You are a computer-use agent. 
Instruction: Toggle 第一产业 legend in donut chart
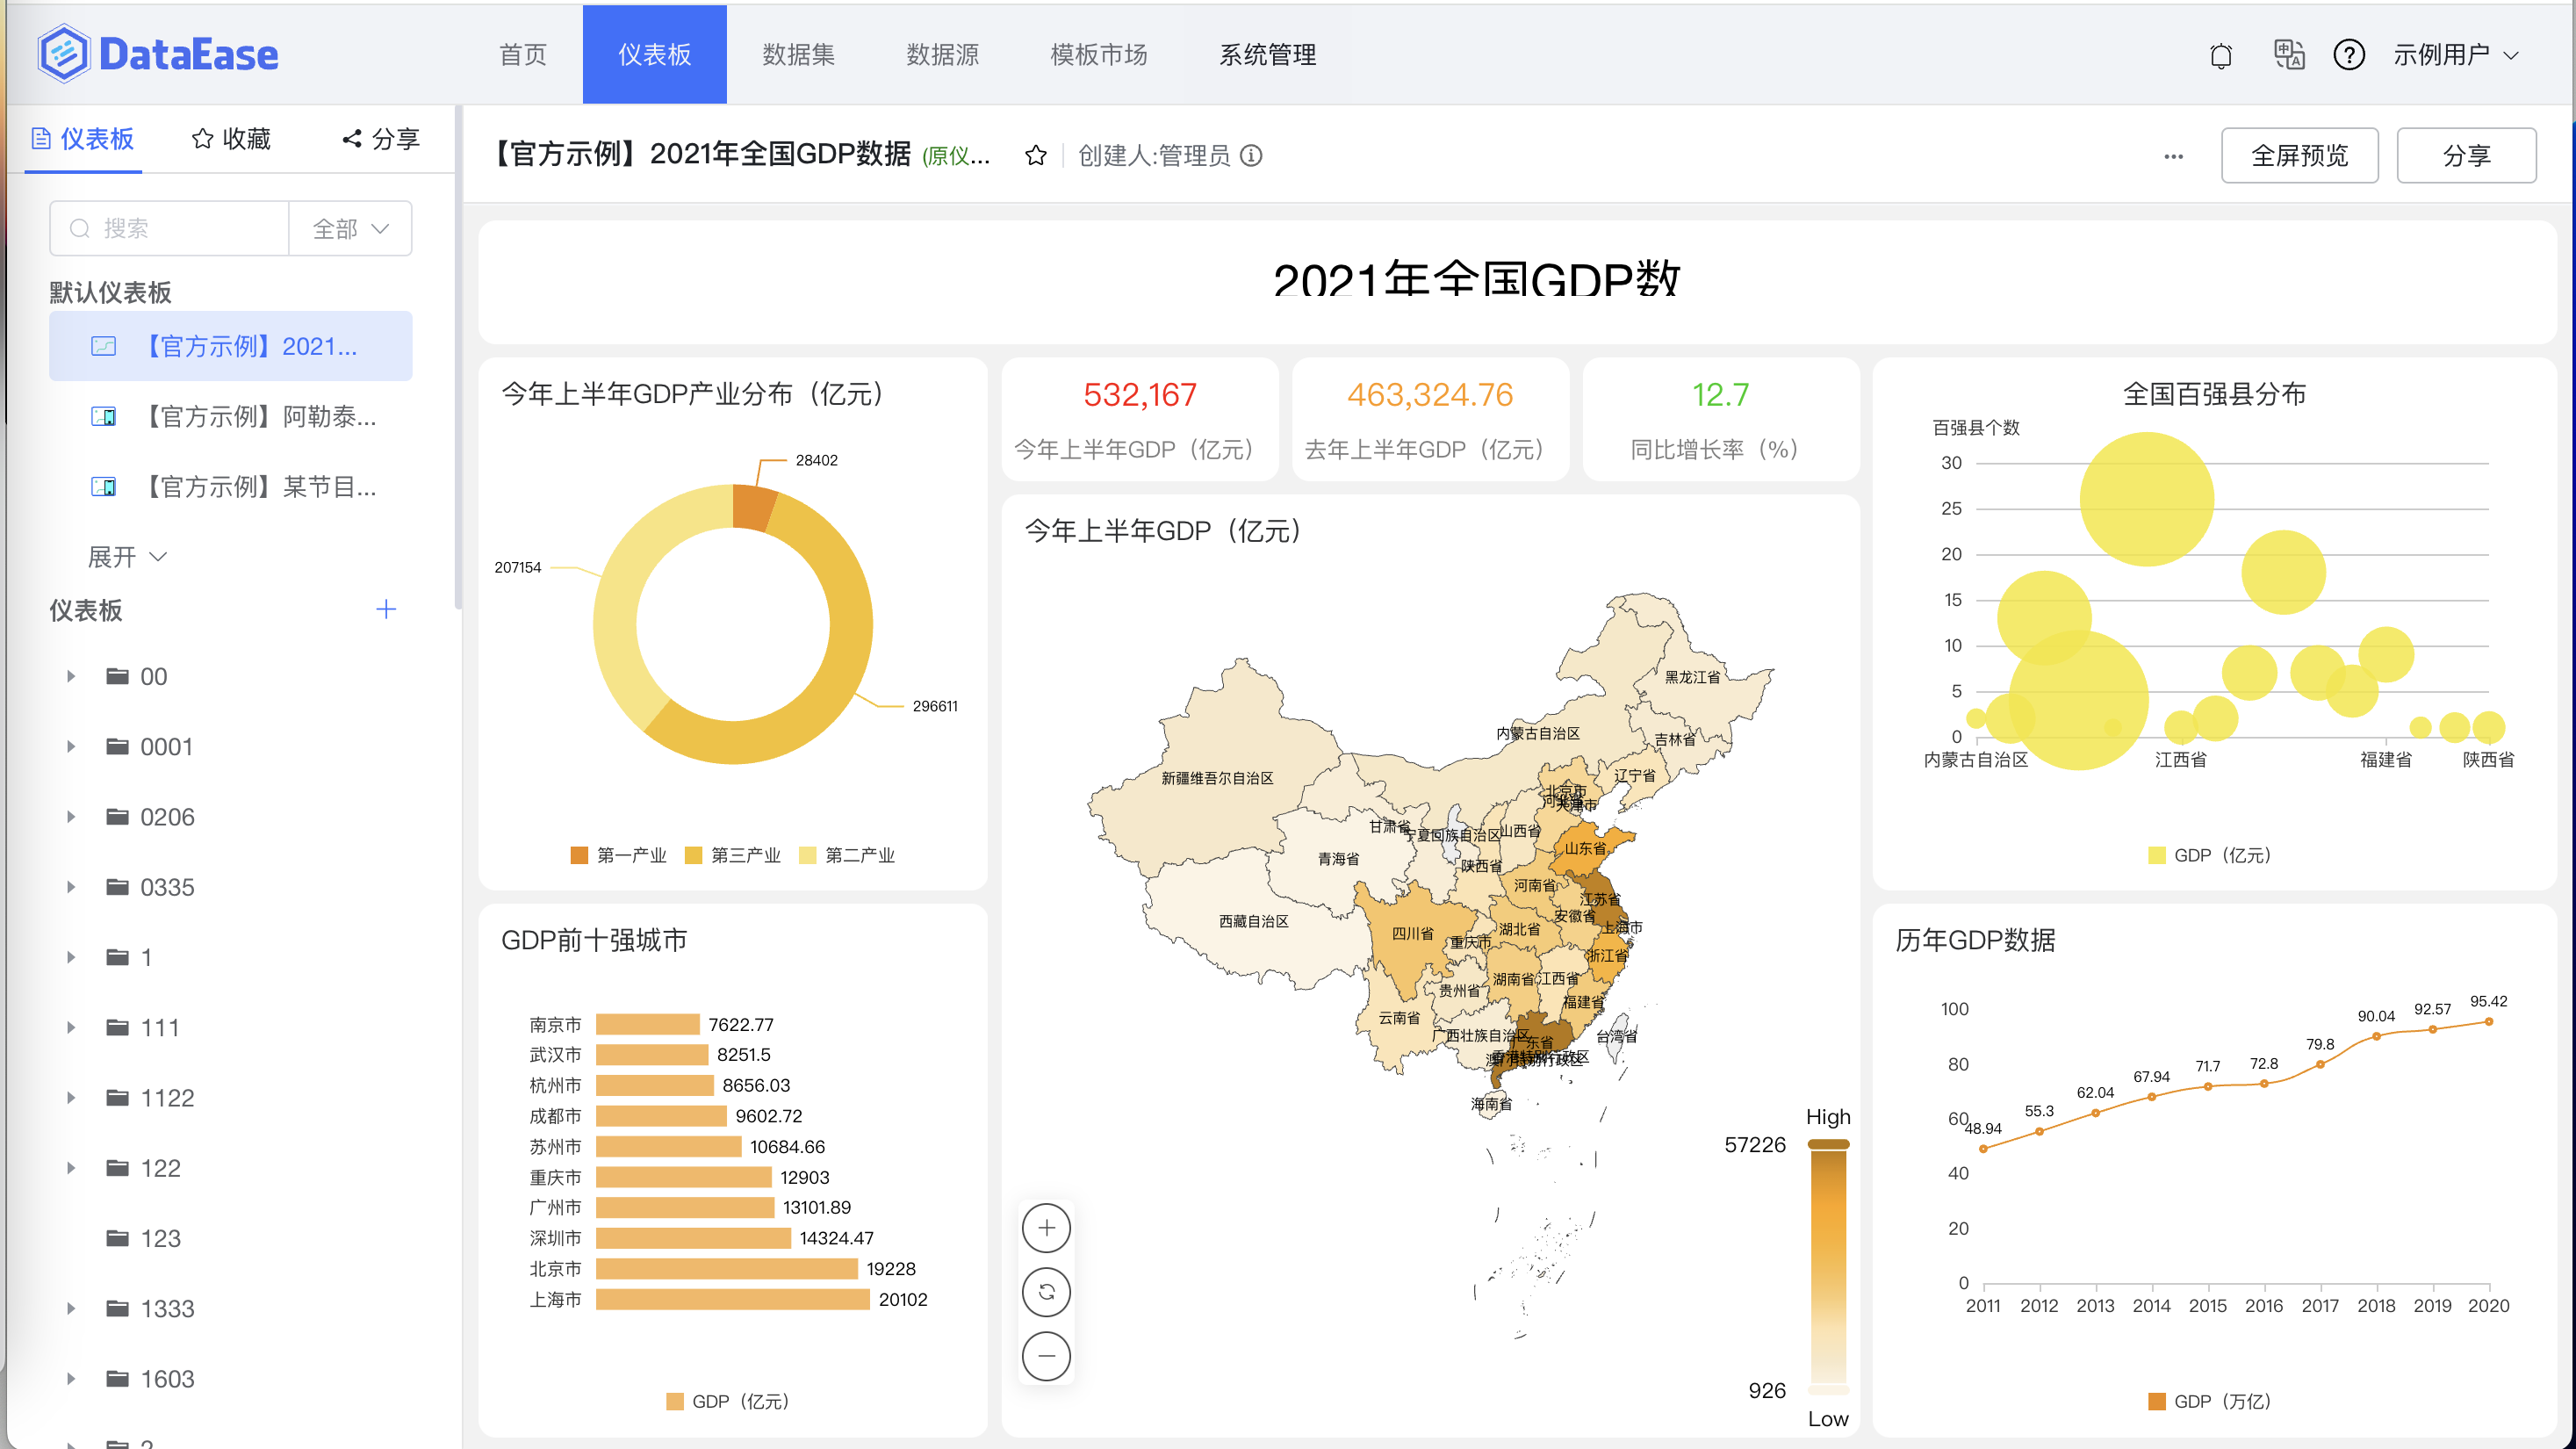618,855
